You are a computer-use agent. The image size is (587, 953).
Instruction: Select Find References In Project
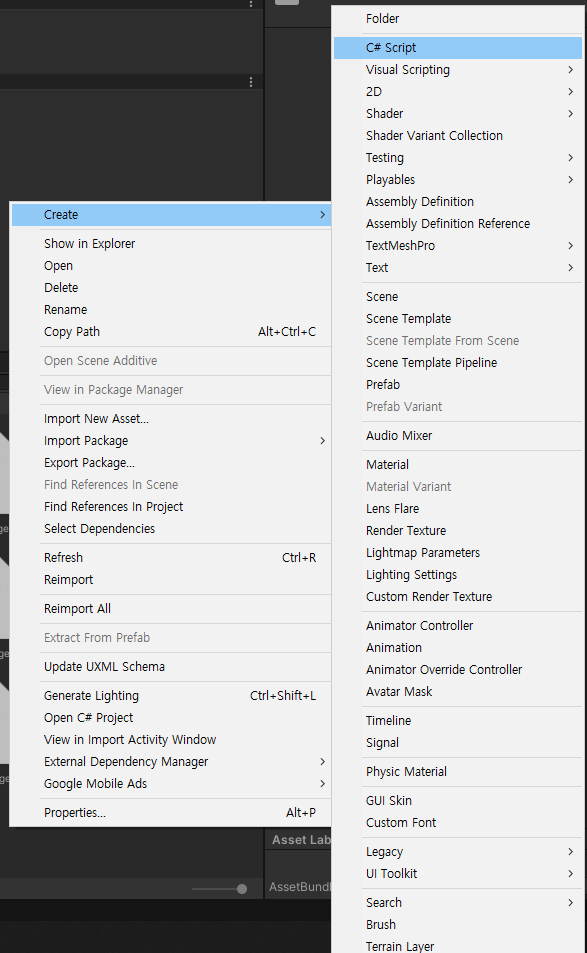[x=171, y=506]
